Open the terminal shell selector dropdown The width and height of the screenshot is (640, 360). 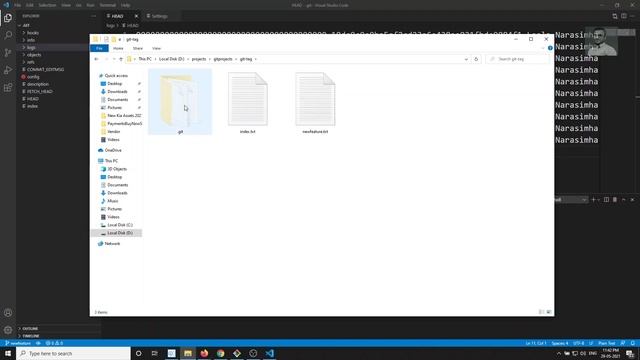(x=571, y=200)
